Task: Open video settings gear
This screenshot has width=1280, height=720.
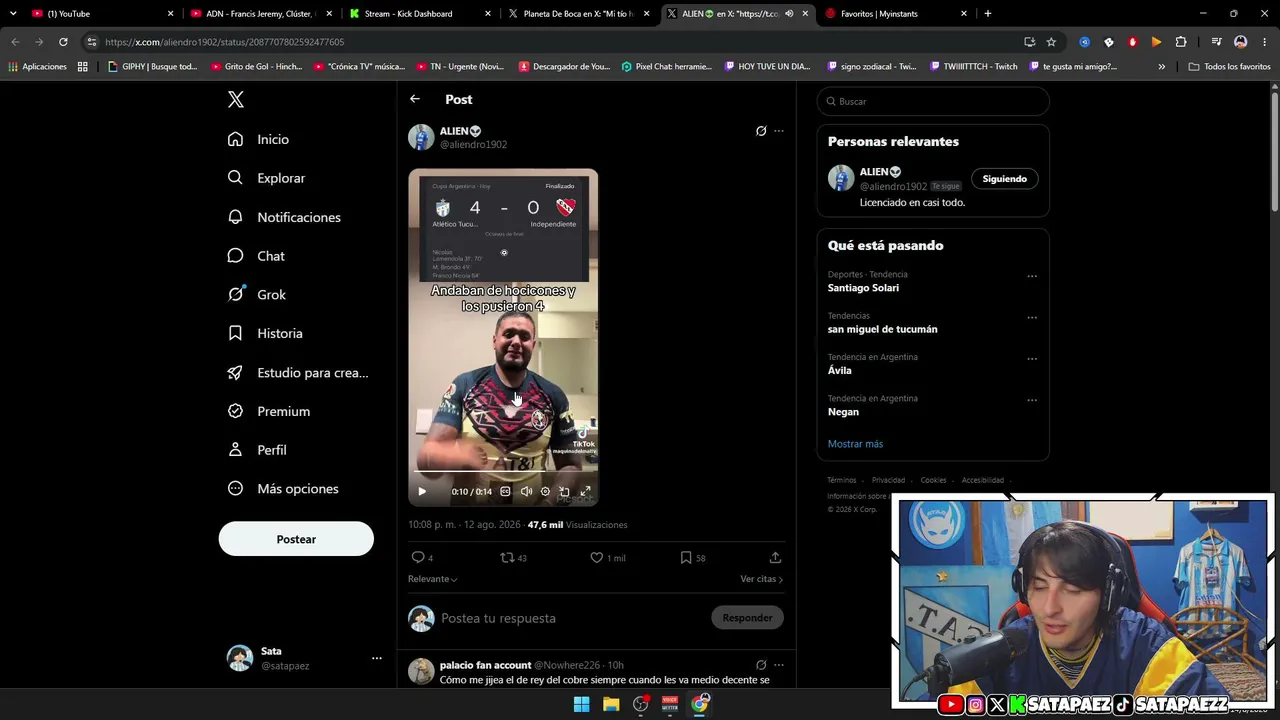Action: click(x=545, y=491)
